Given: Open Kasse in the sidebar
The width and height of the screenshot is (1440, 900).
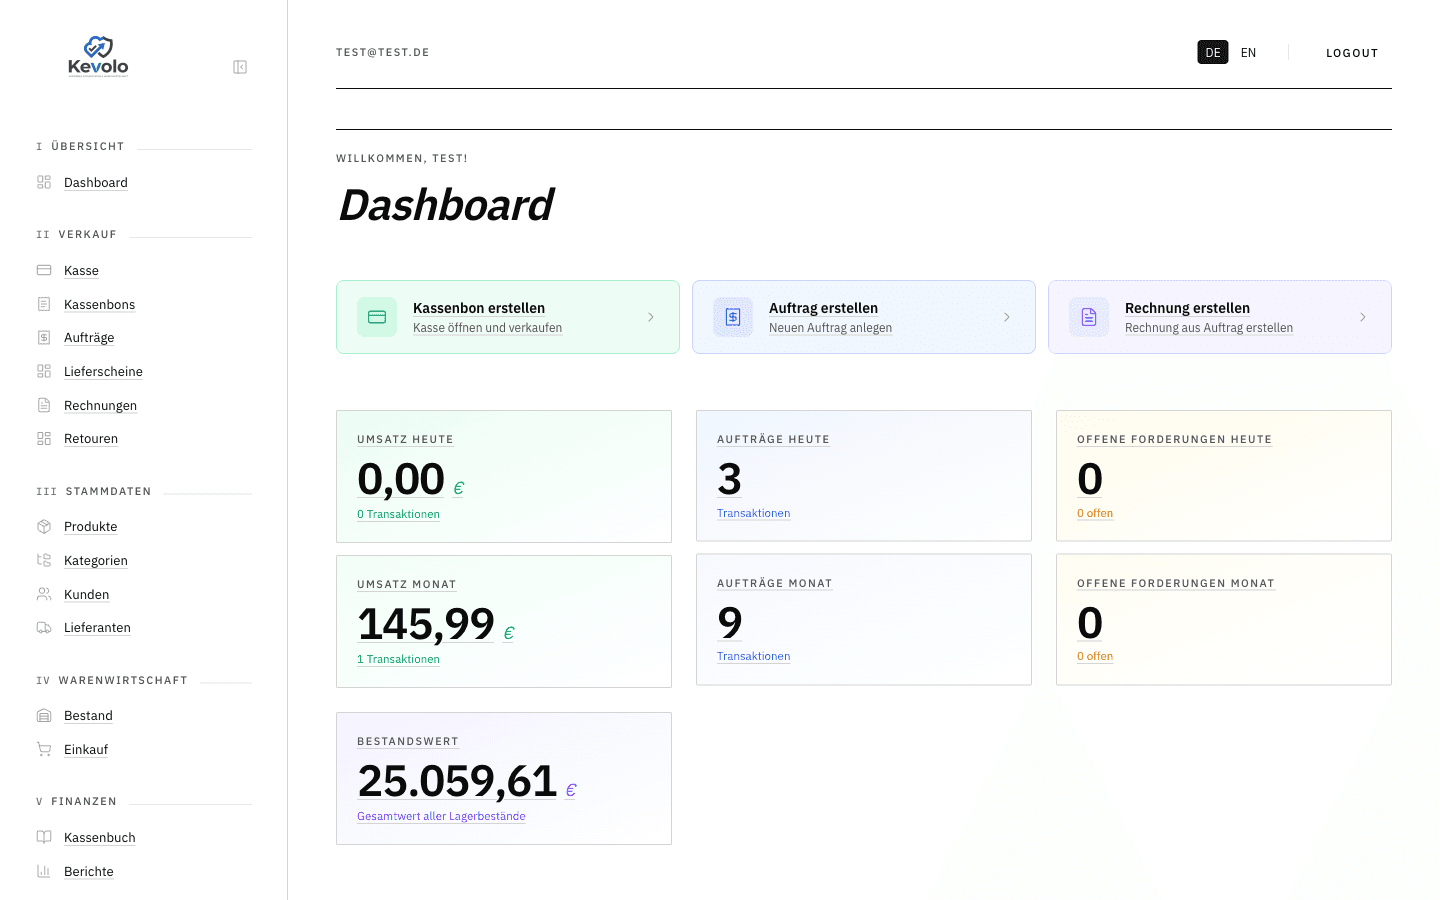Looking at the screenshot, I should [81, 270].
